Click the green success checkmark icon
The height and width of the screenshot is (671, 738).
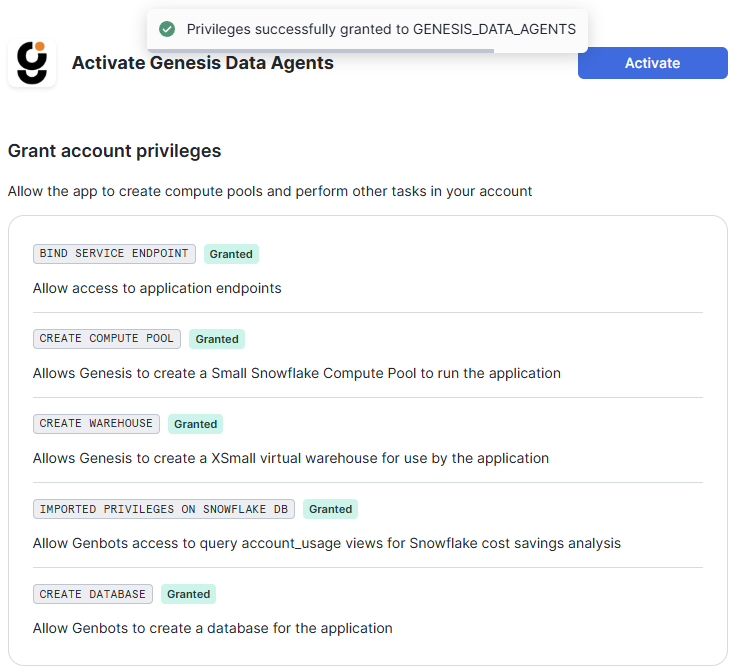click(167, 29)
